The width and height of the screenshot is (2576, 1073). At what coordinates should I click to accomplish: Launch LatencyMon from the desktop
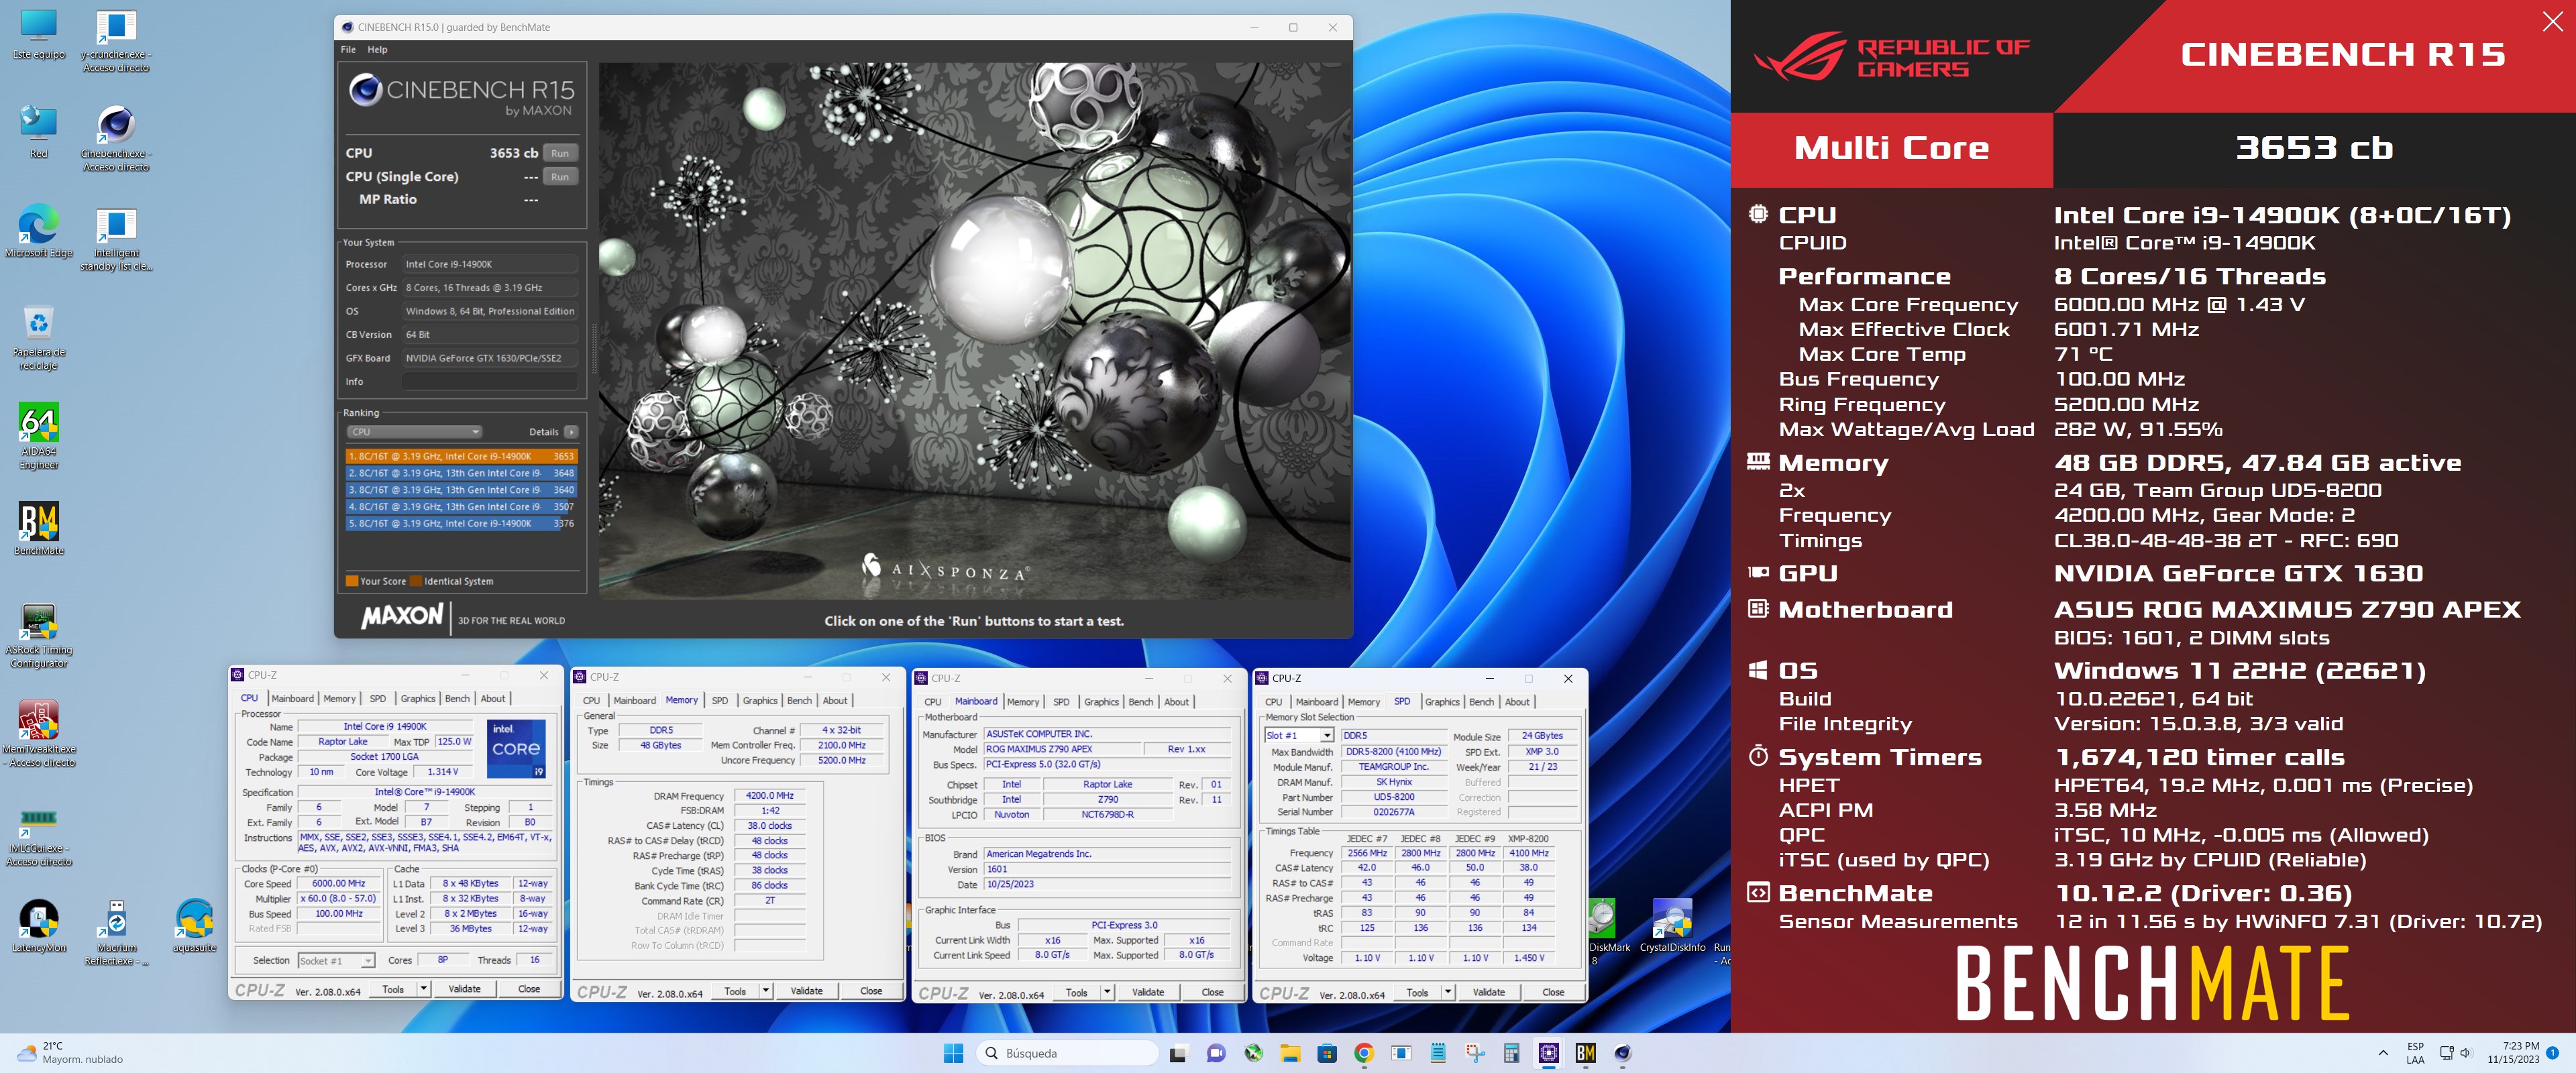pyautogui.click(x=39, y=927)
